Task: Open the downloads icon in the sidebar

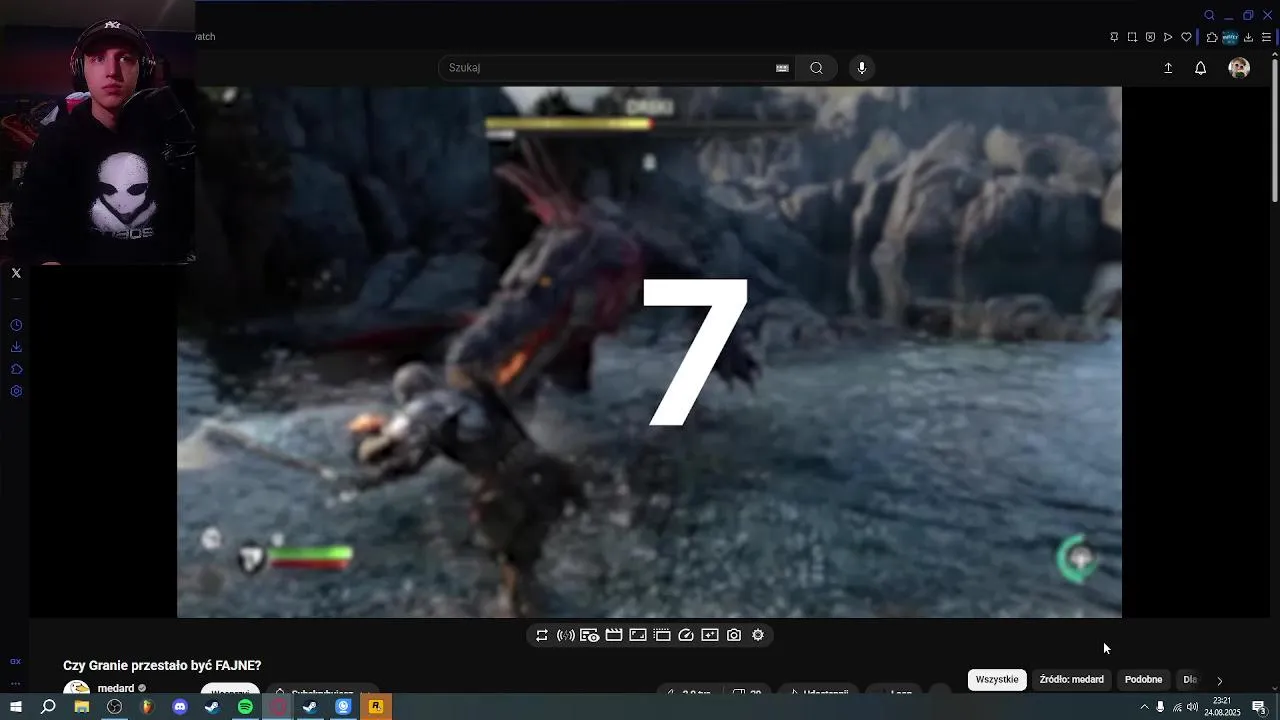Action: (x=16, y=347)
